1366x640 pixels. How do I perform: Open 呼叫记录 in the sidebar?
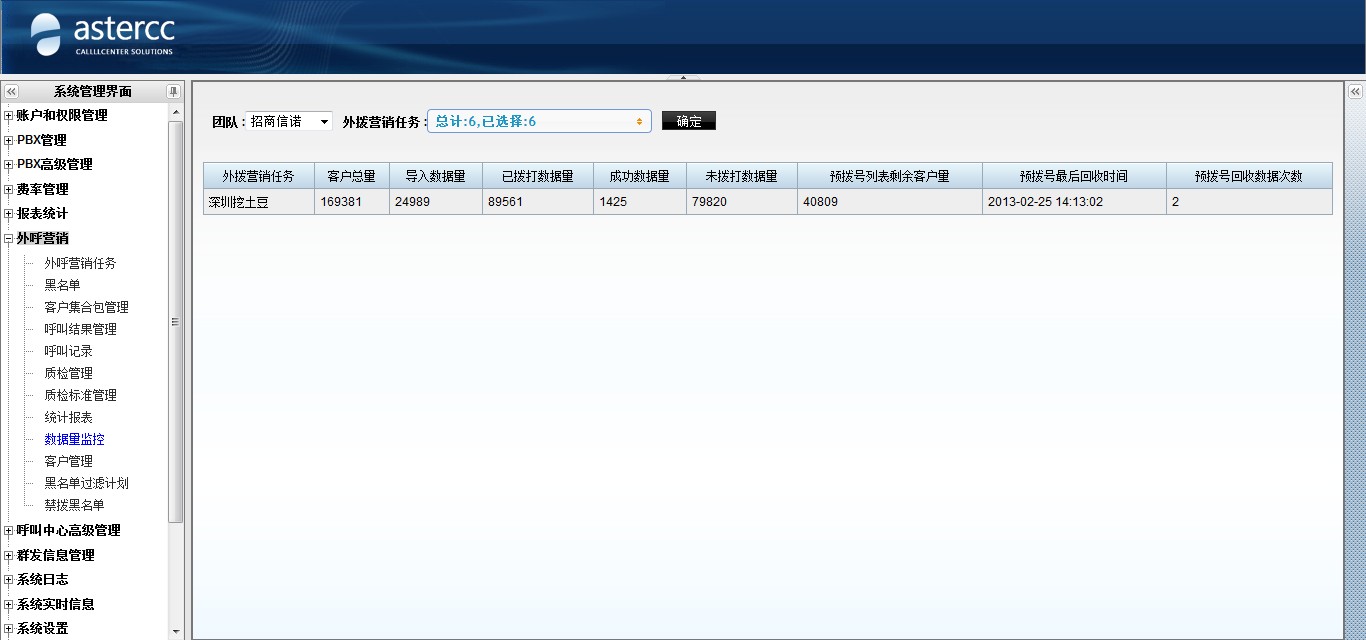click(x=68, y=351)
